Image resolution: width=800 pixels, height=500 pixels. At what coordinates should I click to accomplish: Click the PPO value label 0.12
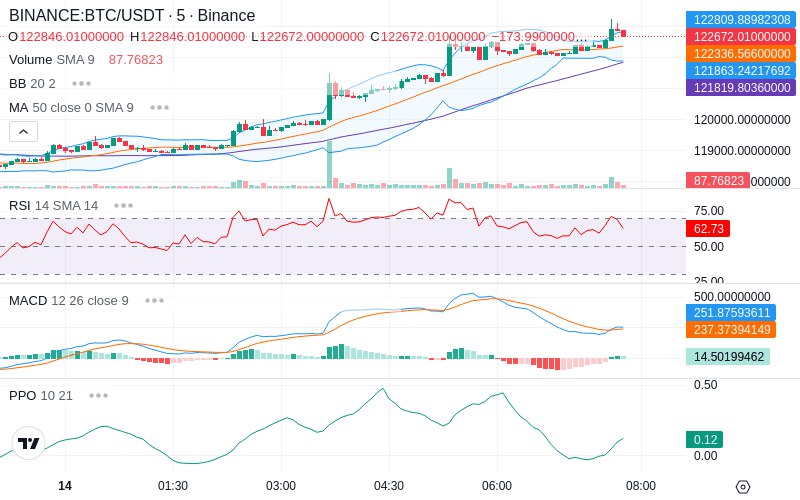click(705, 439)
